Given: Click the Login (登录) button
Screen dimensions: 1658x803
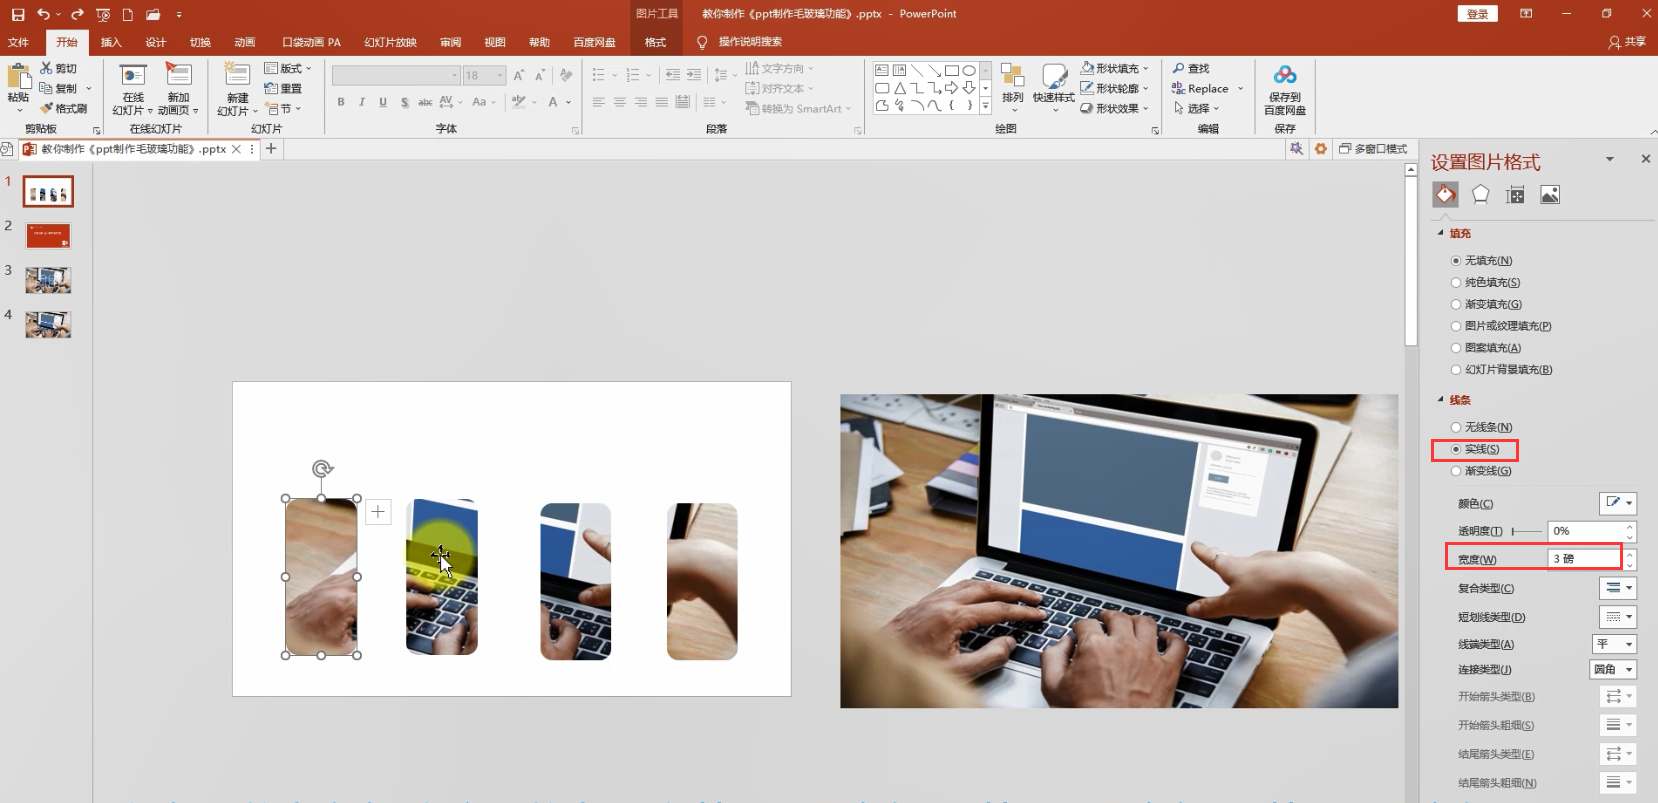Looking at the screenshot, I should 1478,14.
